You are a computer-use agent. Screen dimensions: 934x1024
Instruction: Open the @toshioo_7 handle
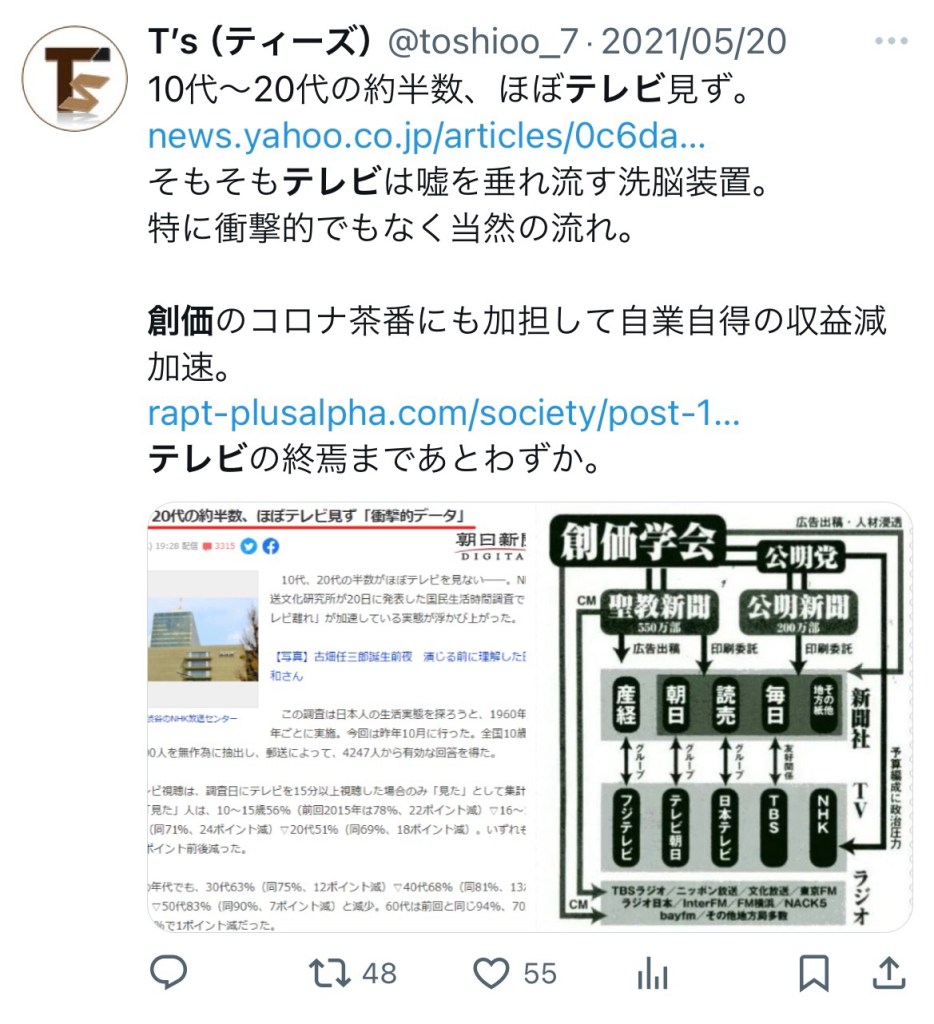pos(482,41)
